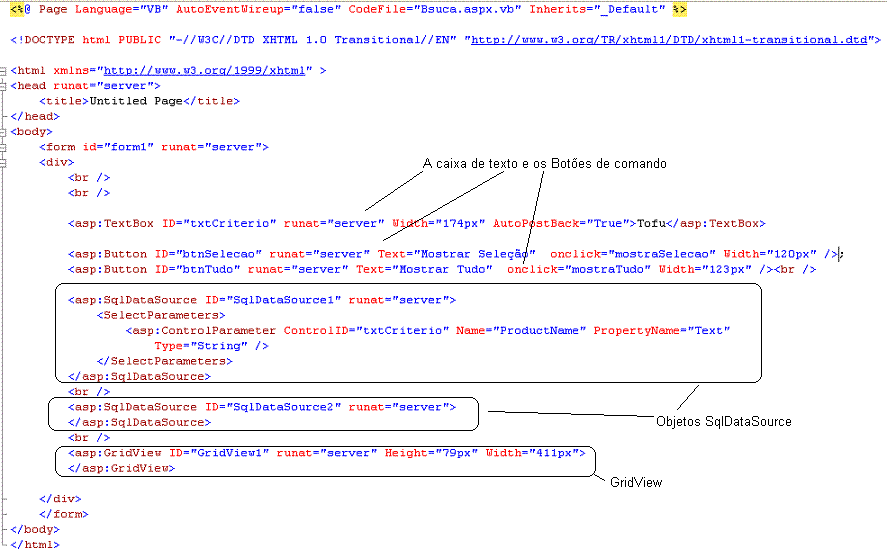The height and width of the screenshot is (558, 887).
Task: Click the Tofu text inside the TextBox
Action: [651, 223]
